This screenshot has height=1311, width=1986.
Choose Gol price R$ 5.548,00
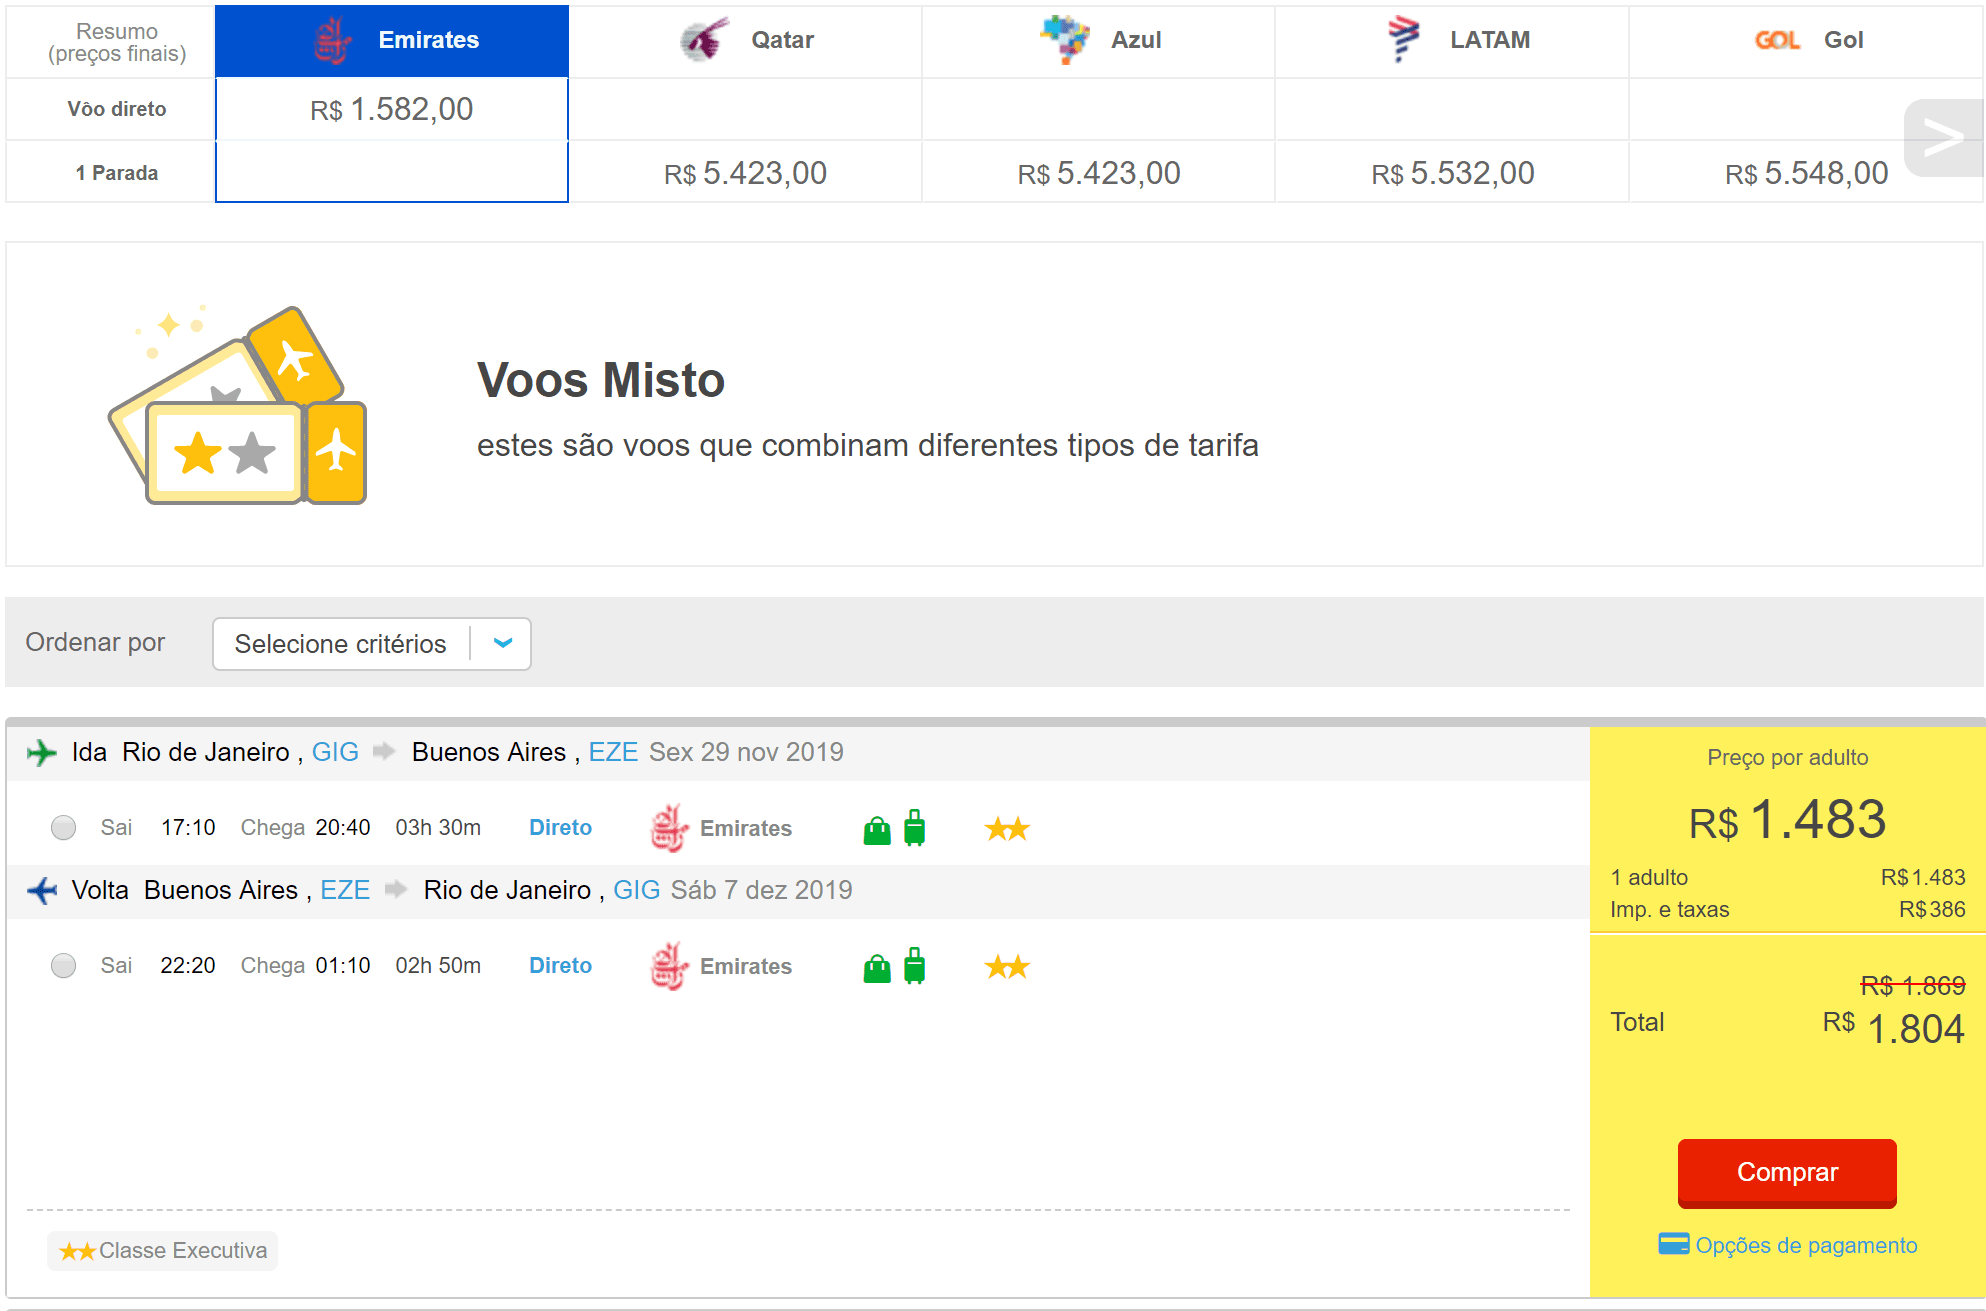coord(1806,173)
